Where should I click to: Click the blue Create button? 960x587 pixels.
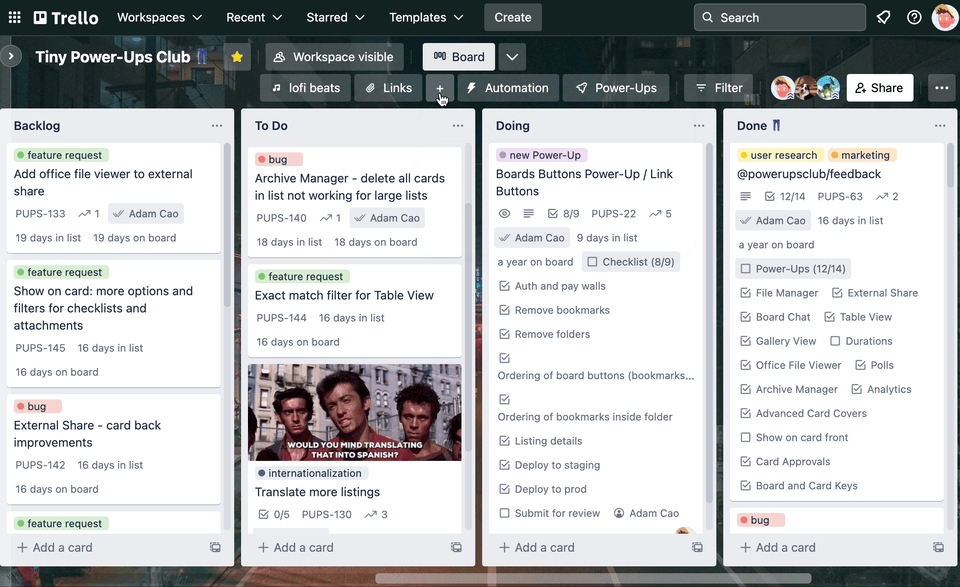(512, 17)
